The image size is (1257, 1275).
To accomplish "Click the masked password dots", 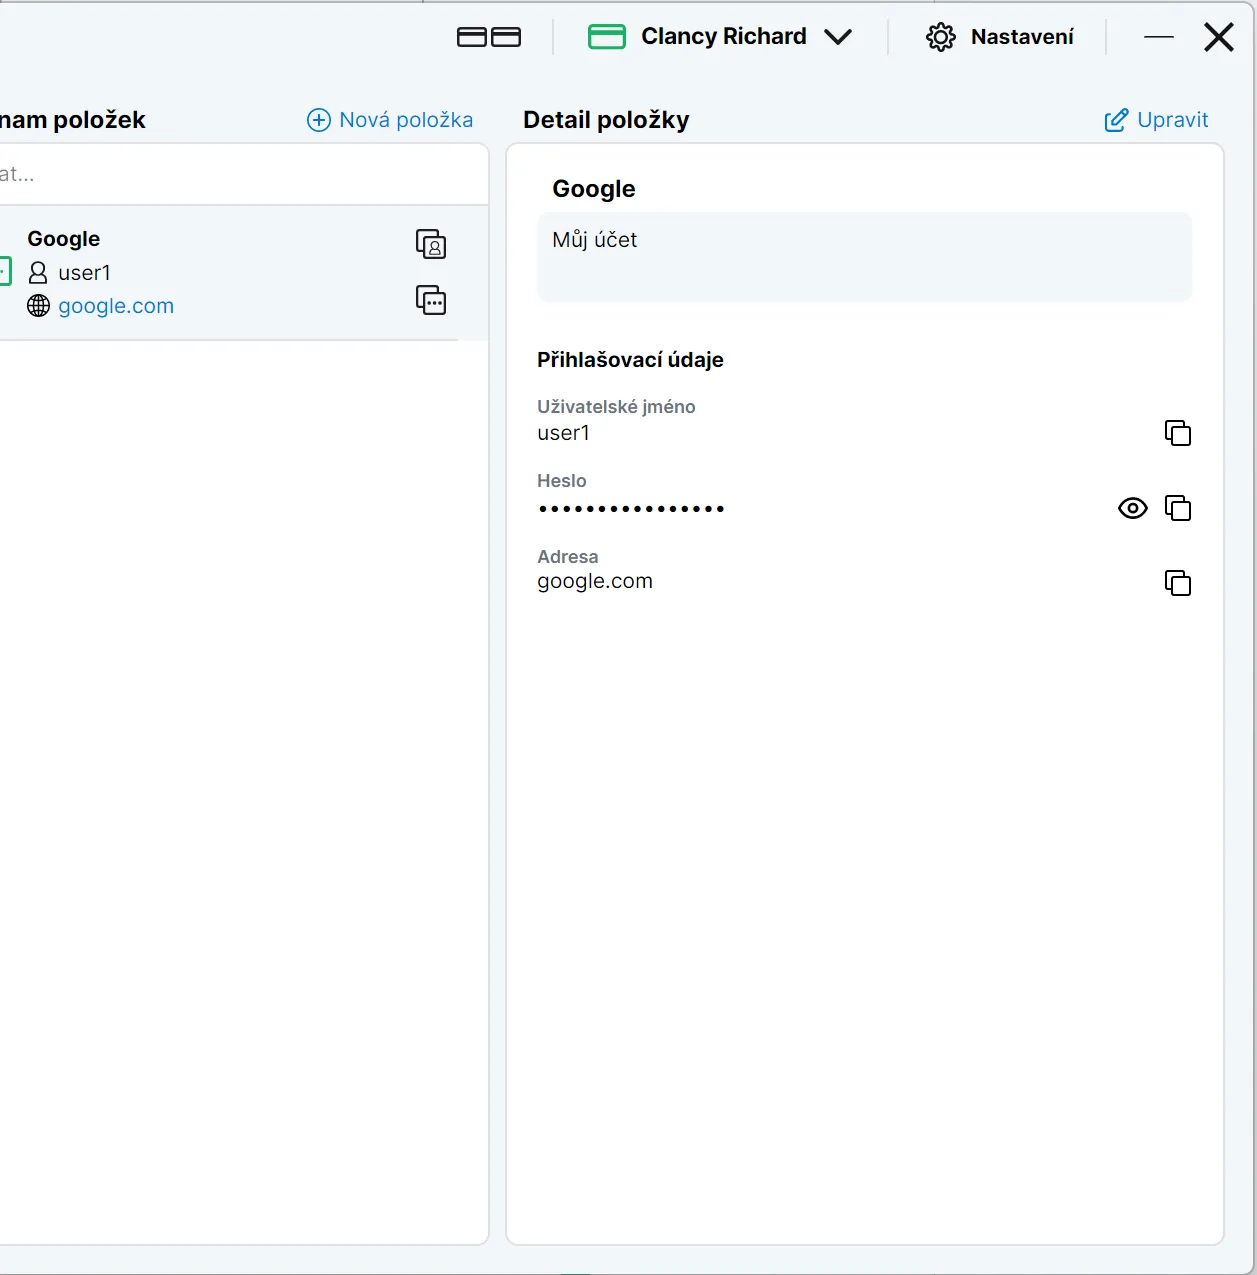I will point(631,509).
